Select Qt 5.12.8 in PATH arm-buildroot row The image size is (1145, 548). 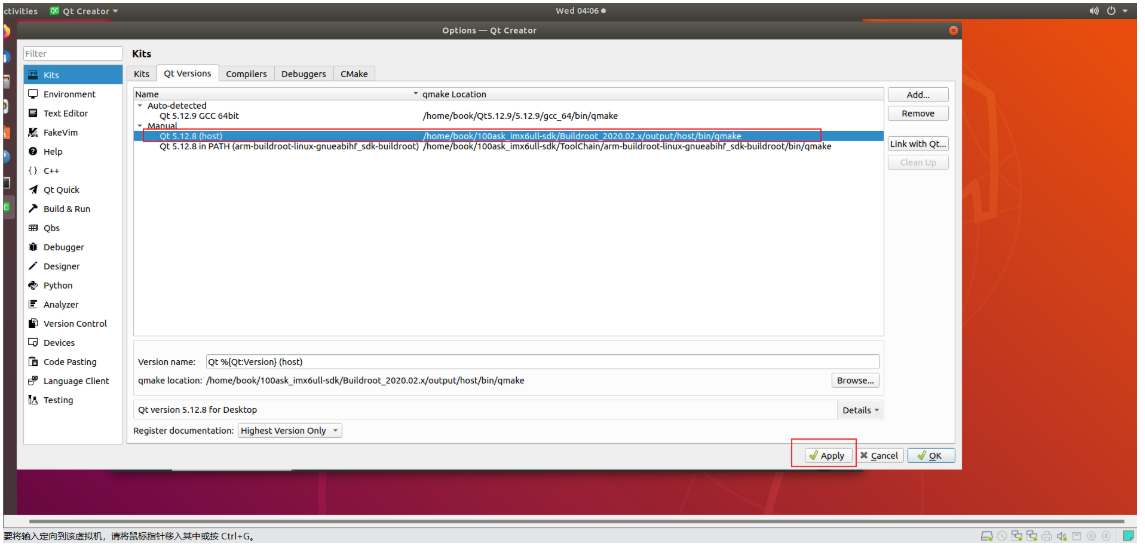pos(508,146)
